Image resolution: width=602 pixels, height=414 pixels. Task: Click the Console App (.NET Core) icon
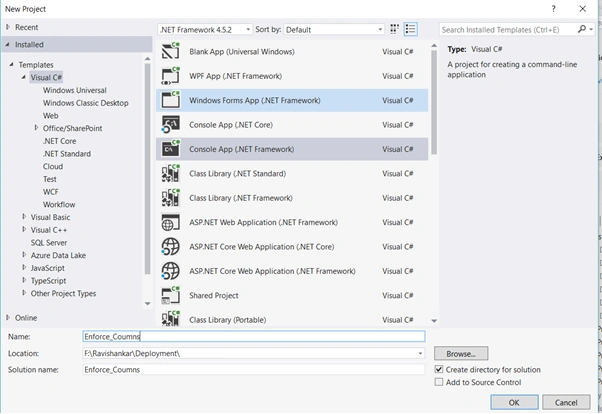(x=170, y=125)
